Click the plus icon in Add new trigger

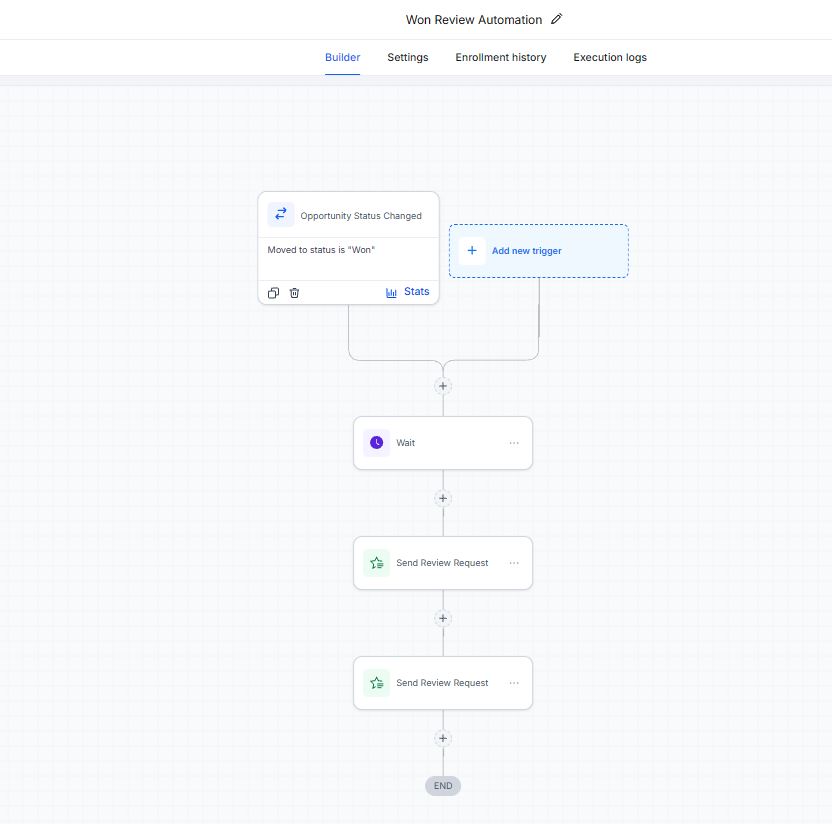(x=472, y=250)
